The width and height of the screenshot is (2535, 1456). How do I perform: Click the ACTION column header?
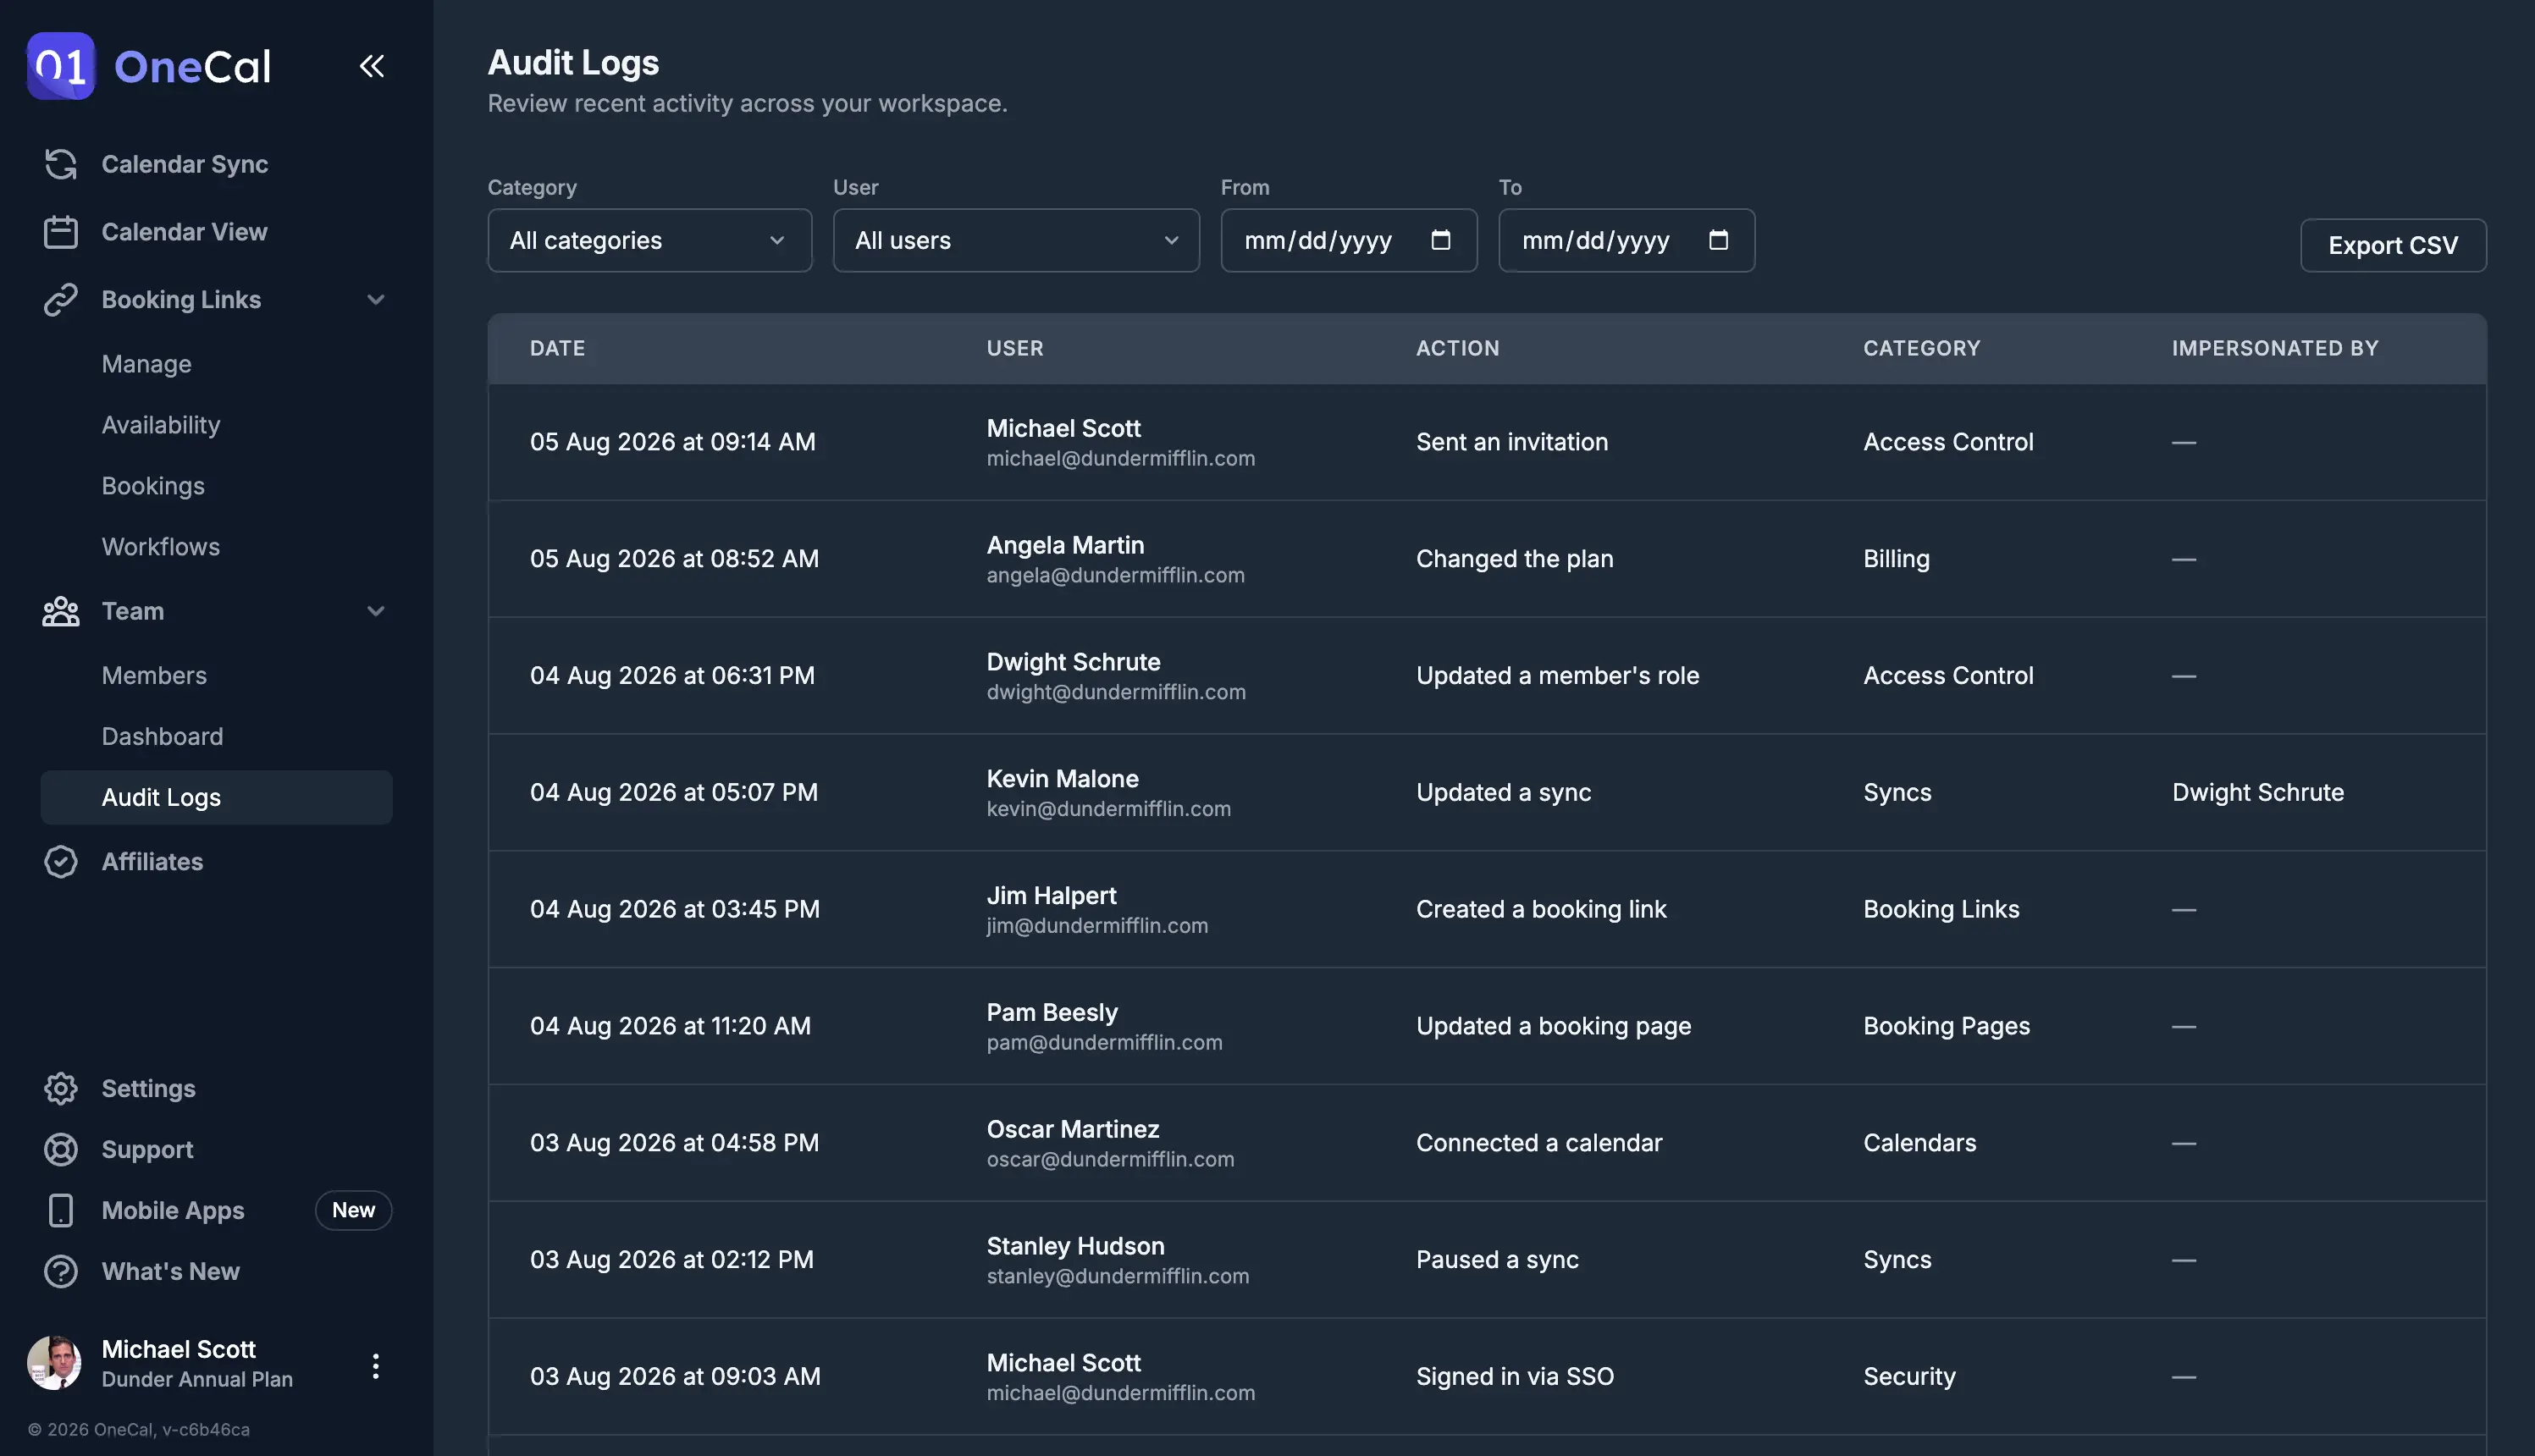tap(1457, 349)
